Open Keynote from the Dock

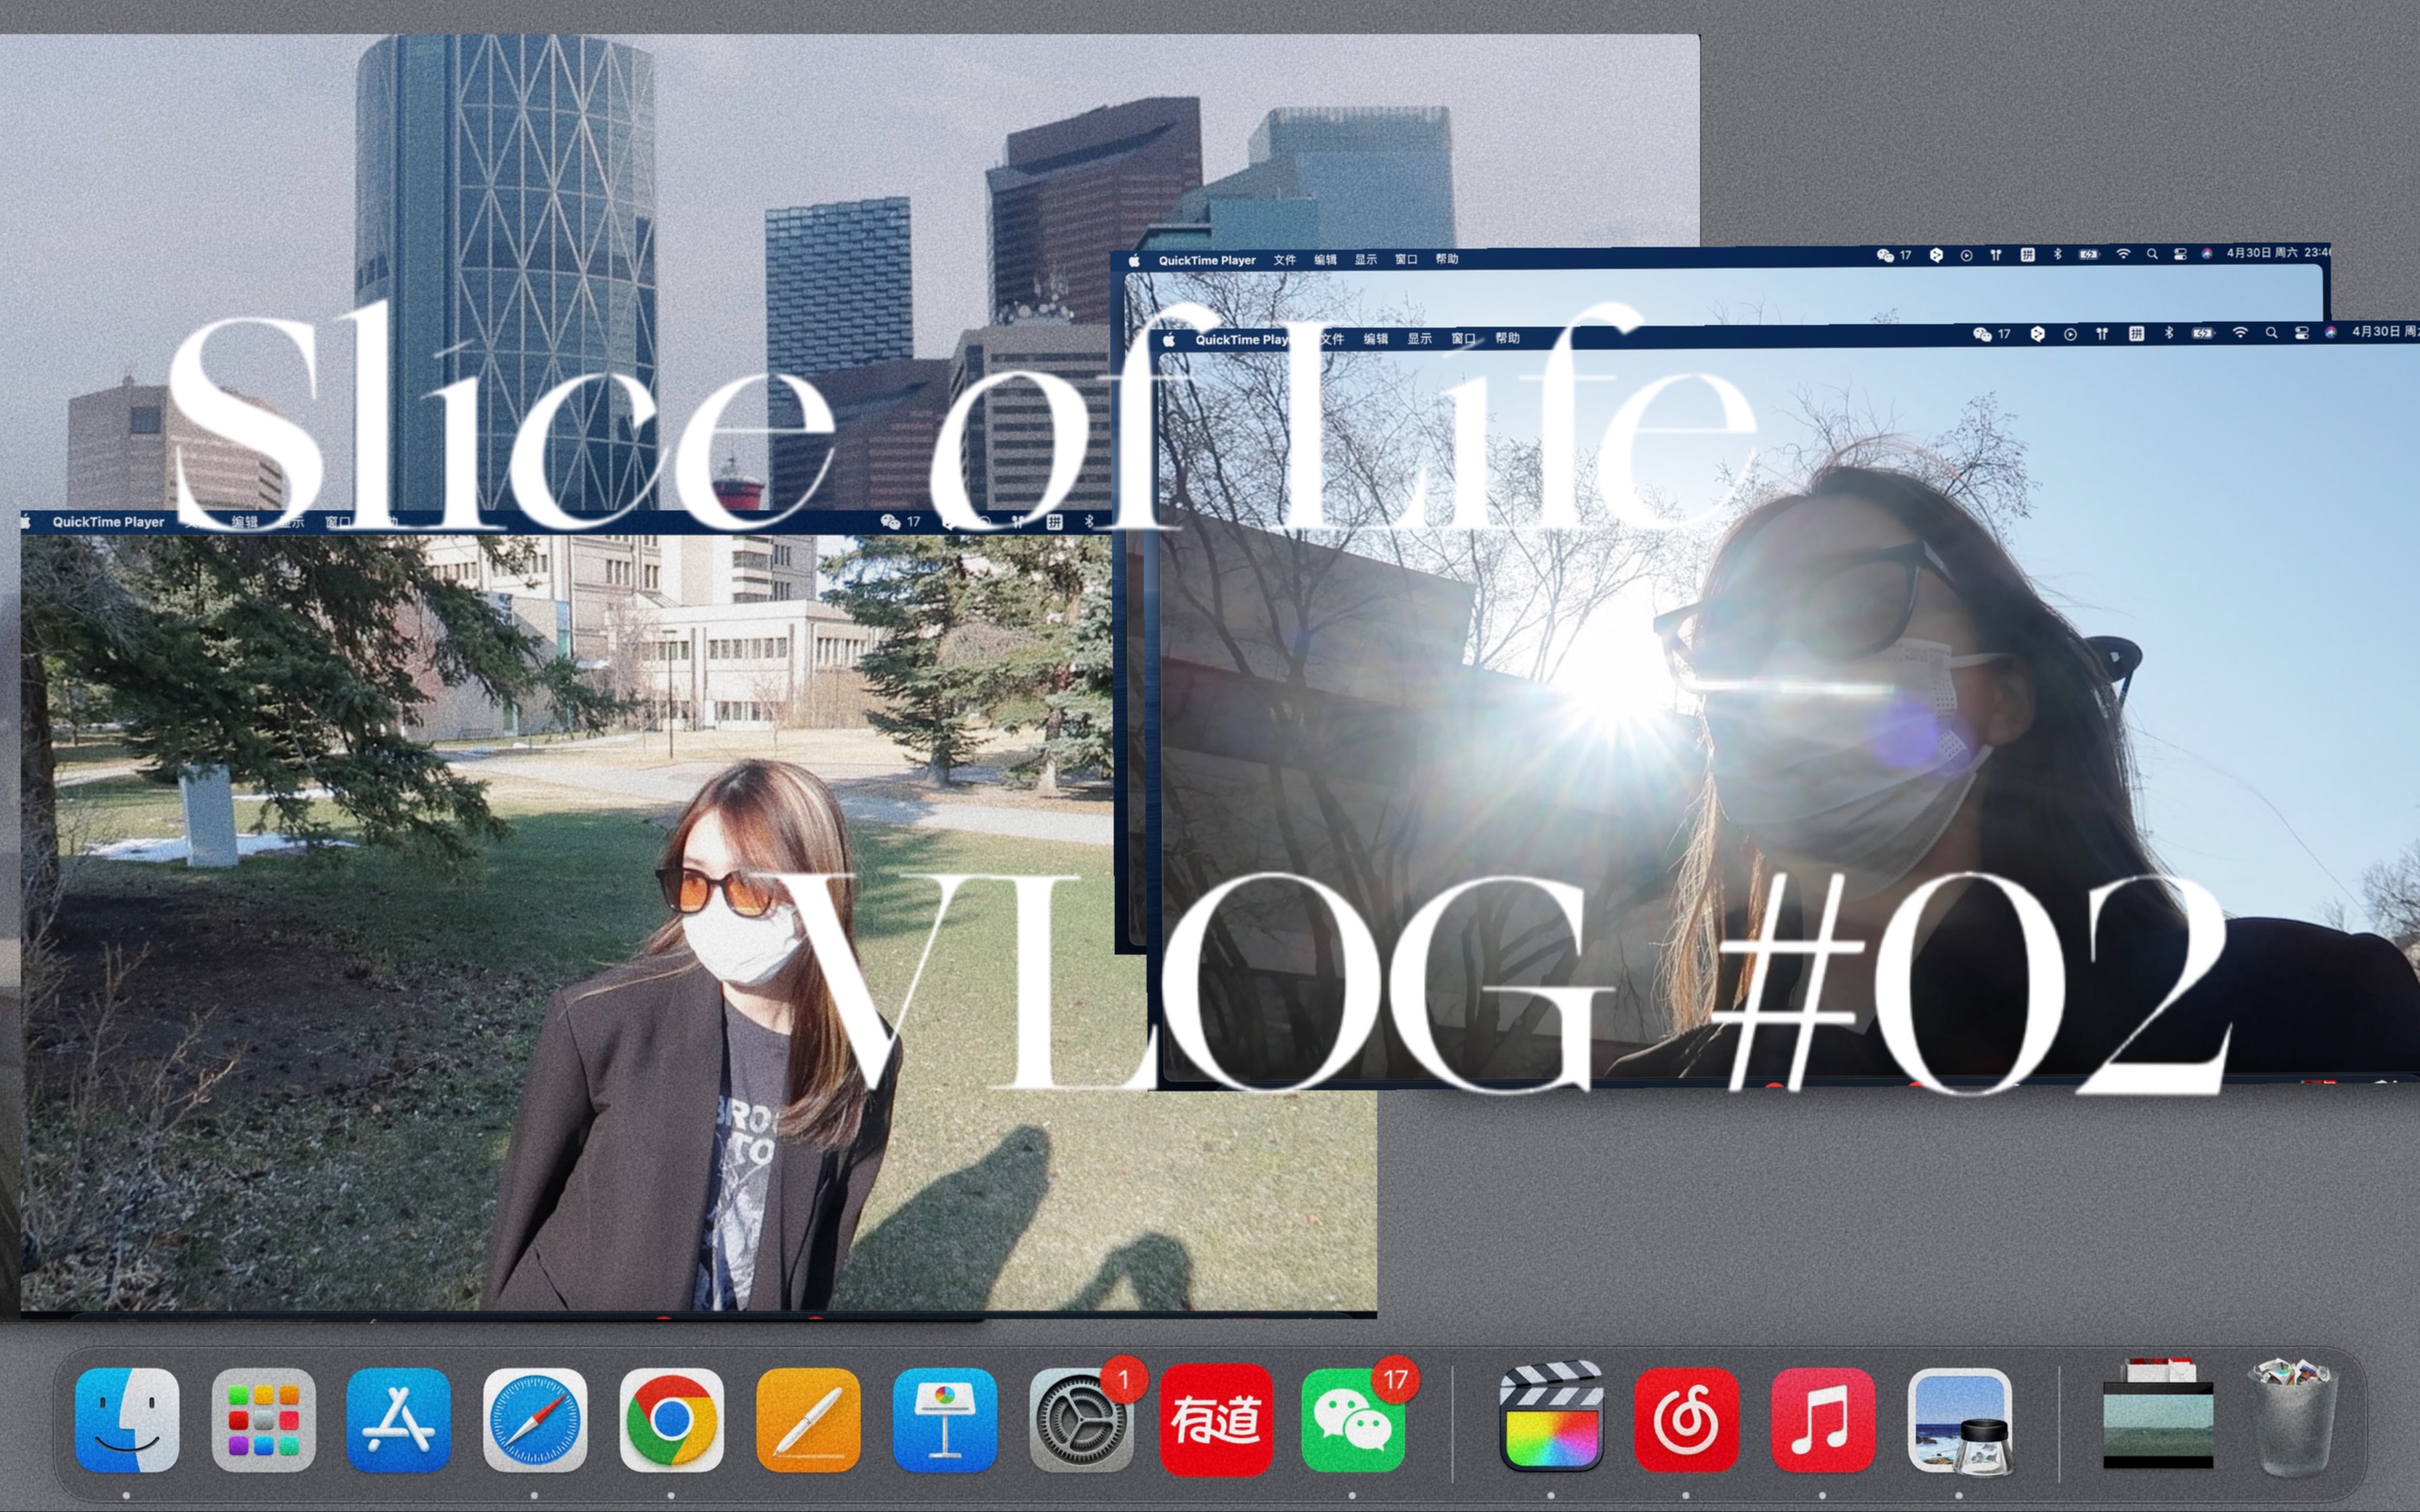[x=944, y=1420]
